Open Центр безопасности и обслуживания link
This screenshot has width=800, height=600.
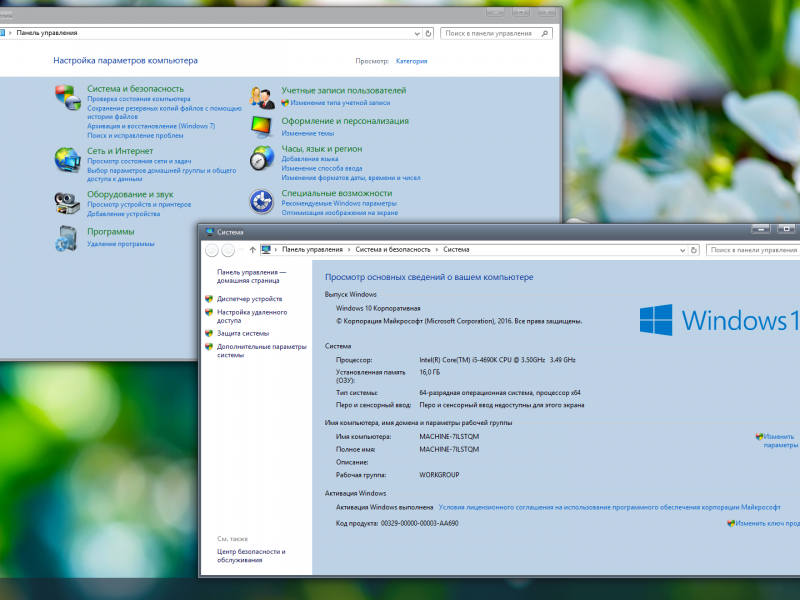251,556
